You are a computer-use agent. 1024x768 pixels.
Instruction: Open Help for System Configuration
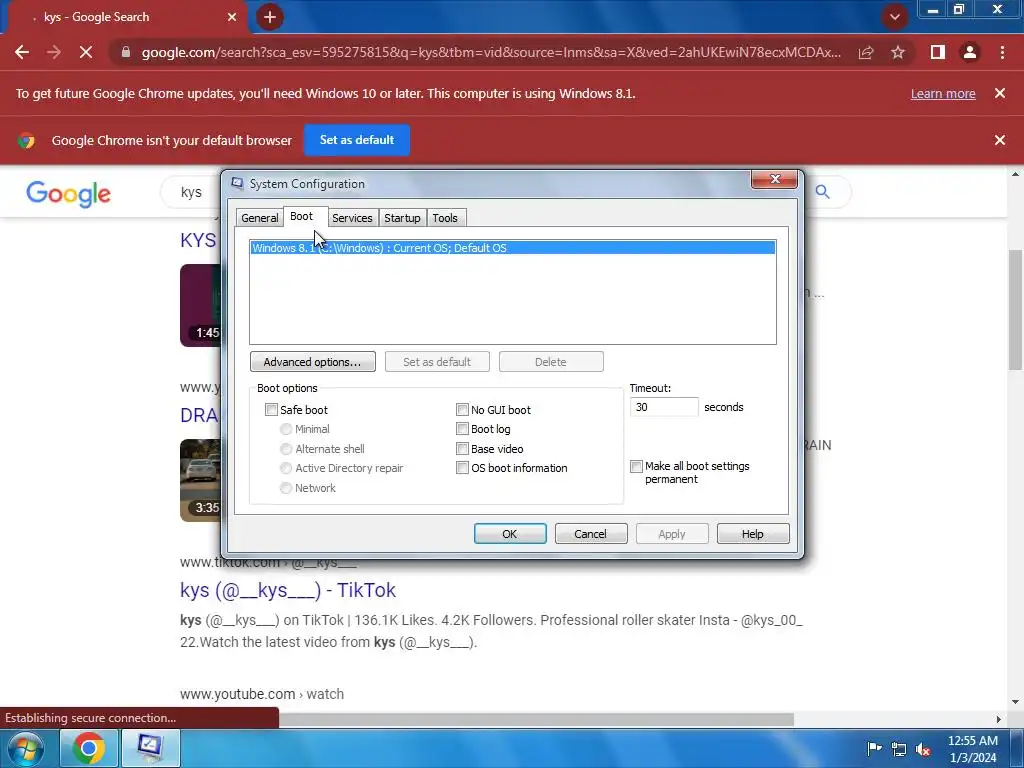pyautogui.click(x=753, y=534)
